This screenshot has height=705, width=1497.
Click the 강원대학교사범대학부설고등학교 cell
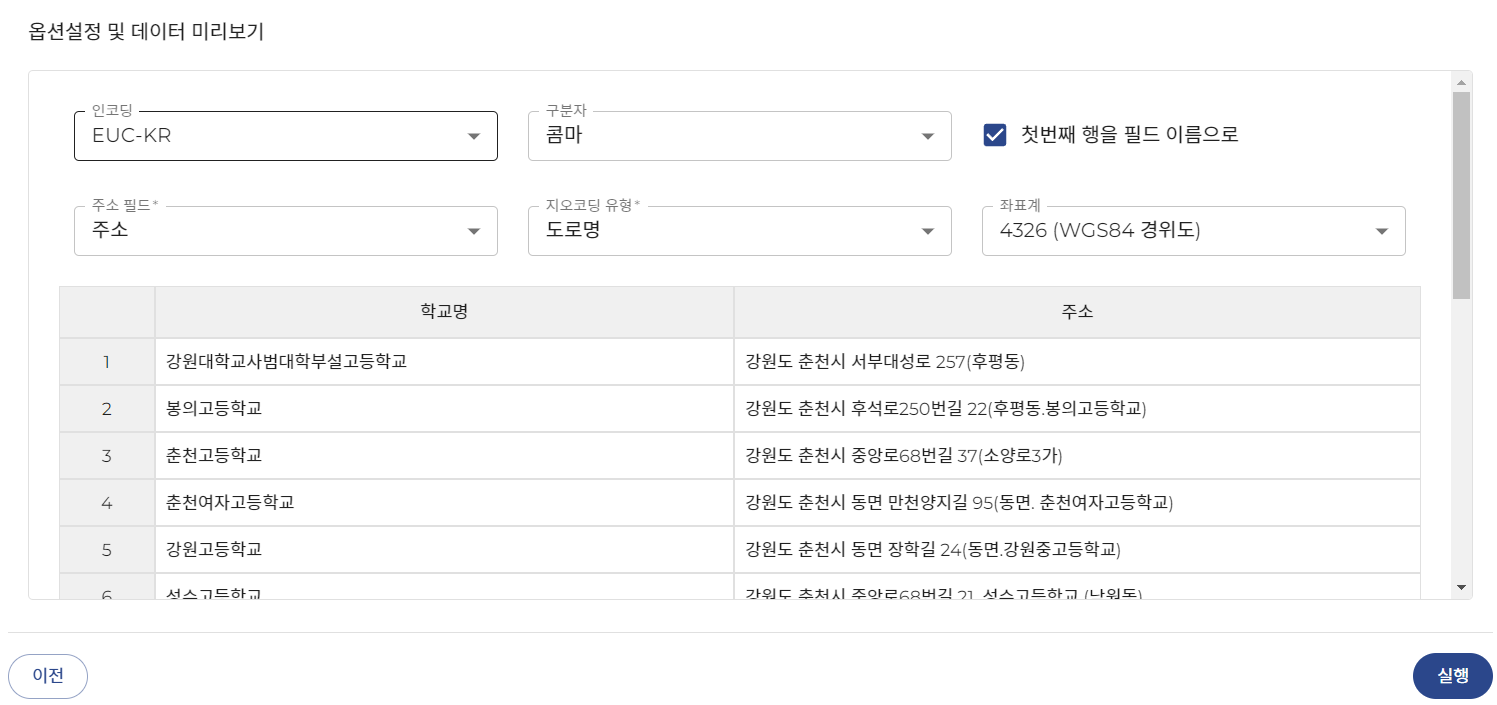click(444, 362)
